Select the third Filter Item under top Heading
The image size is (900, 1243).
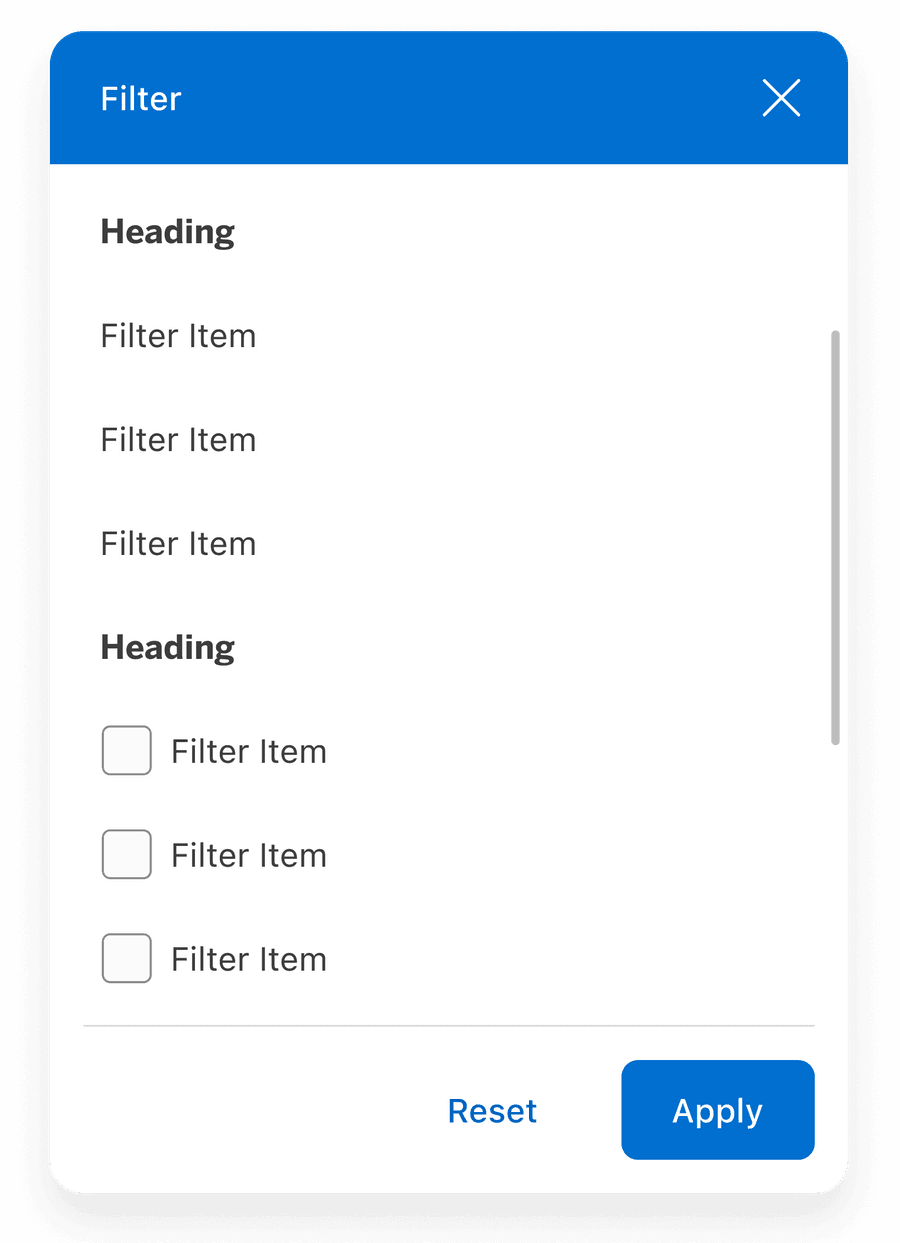point(177,543)
